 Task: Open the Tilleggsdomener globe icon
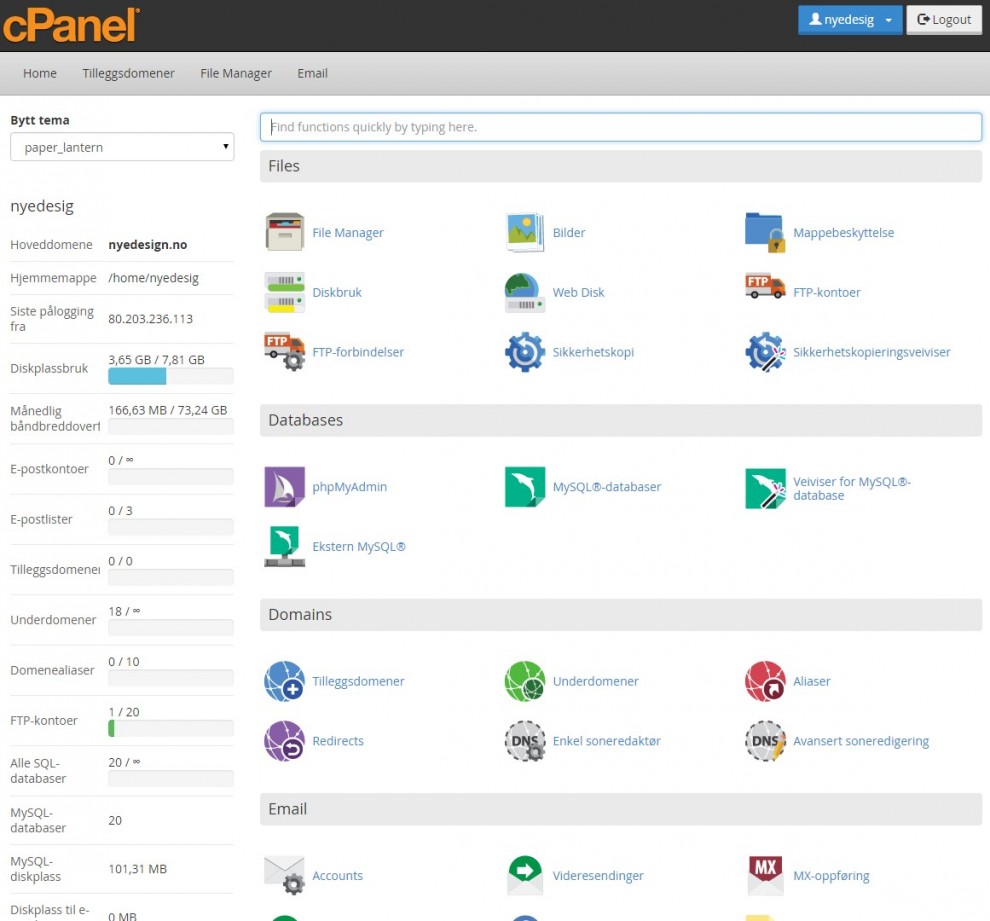[x=284, y=681]
